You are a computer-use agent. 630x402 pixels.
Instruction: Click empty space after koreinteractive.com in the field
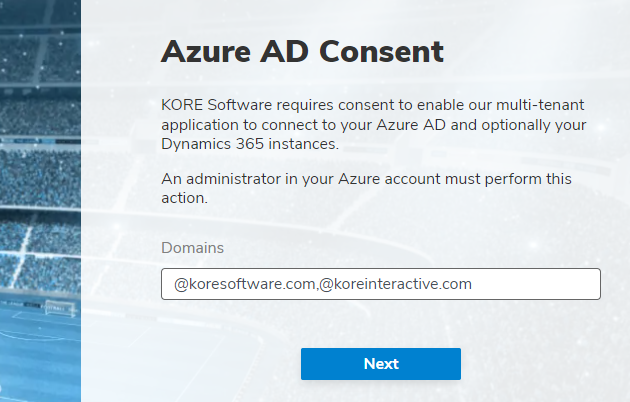pos(534,284)
